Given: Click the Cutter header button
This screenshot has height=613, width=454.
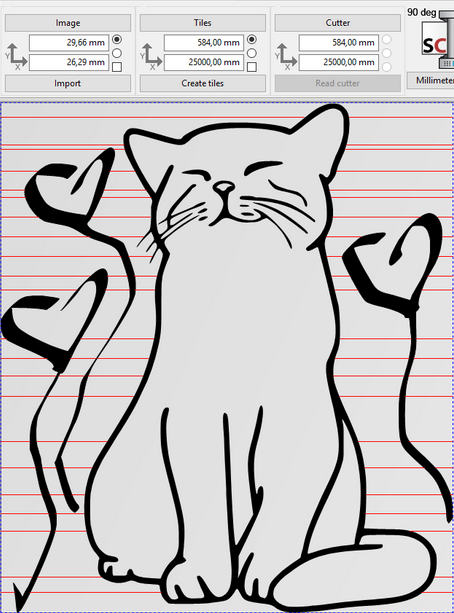Looking at the screenshot, I should click(x=337, y=23).
